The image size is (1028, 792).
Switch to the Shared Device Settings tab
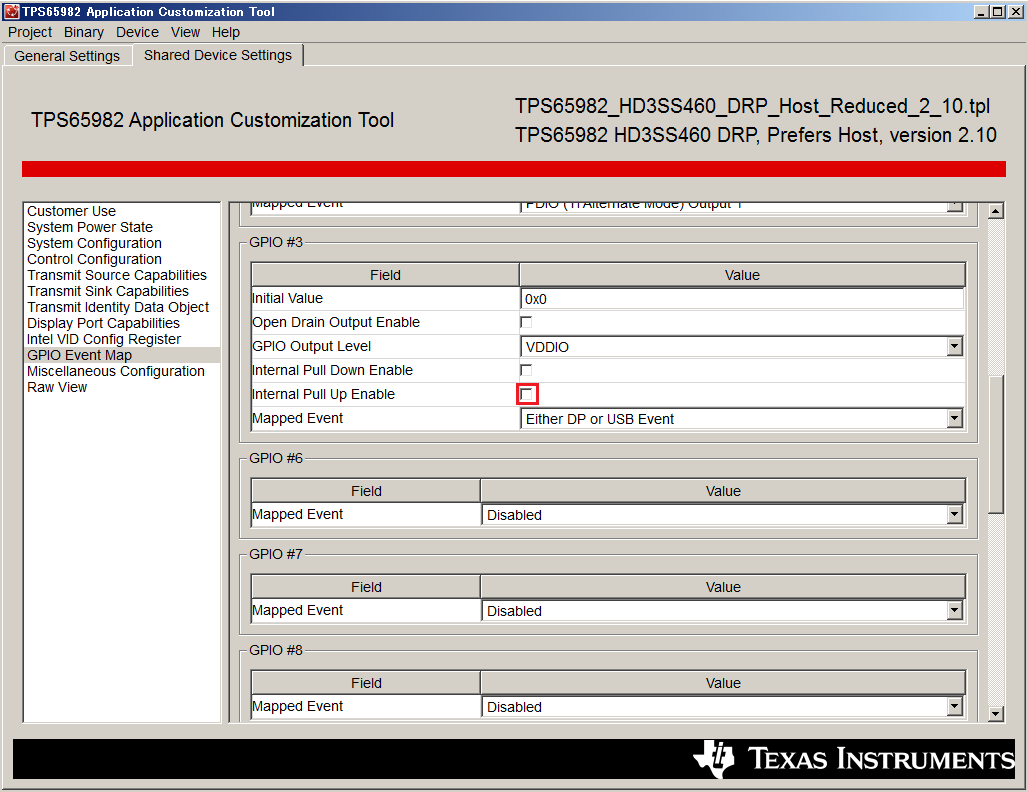click(218, 55)
